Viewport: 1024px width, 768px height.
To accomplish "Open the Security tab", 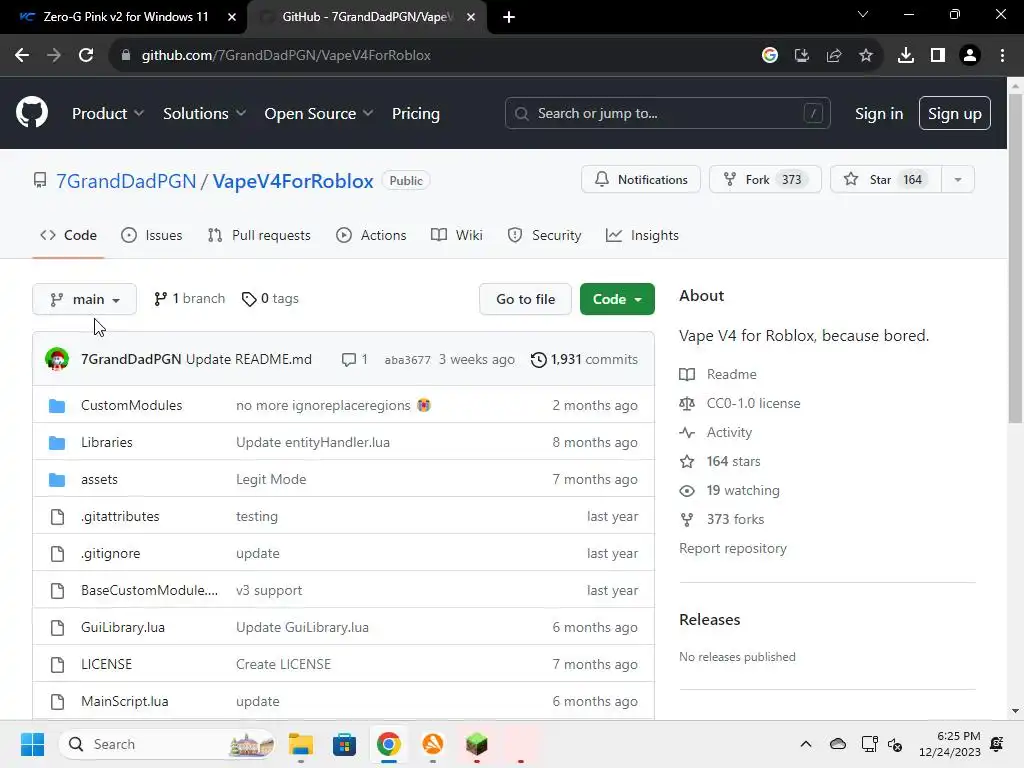I will point(544,235).
